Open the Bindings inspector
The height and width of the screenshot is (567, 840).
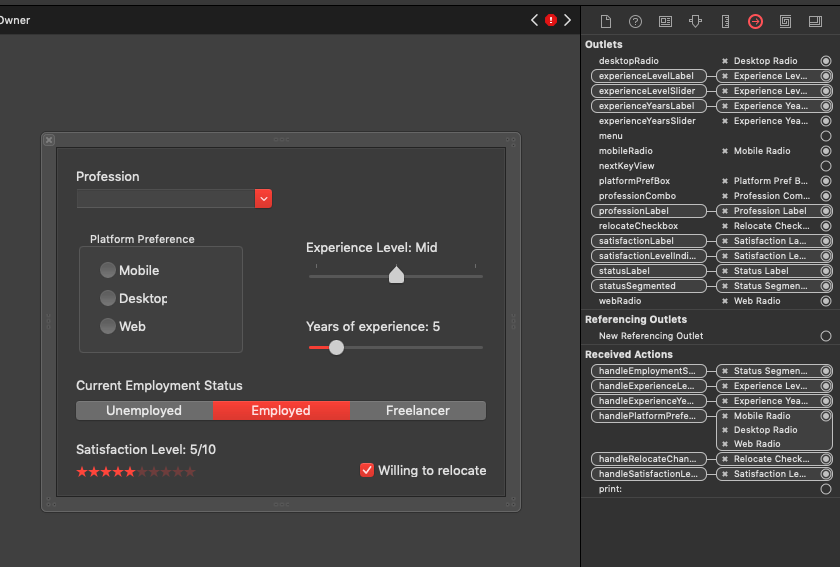coord(785,21)
